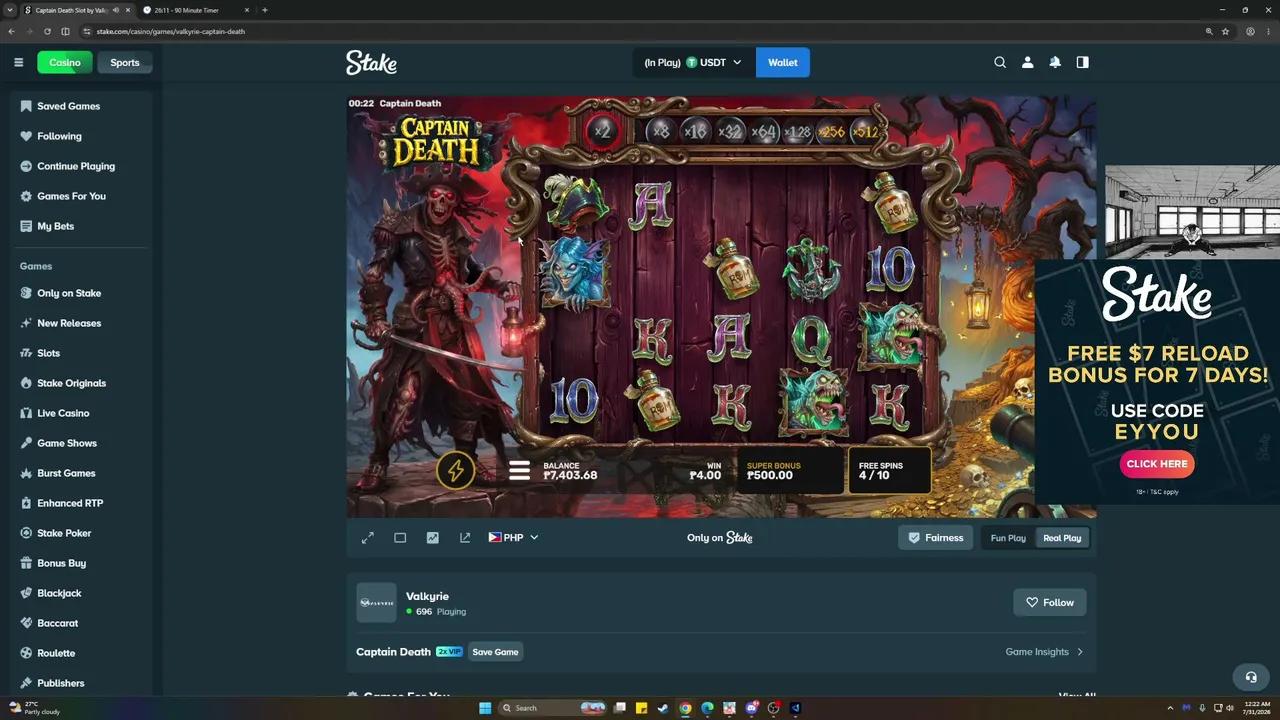Screen dimensions: 1280x720
Task: Toggle theatre mode below the game
Action: point(400,537)
